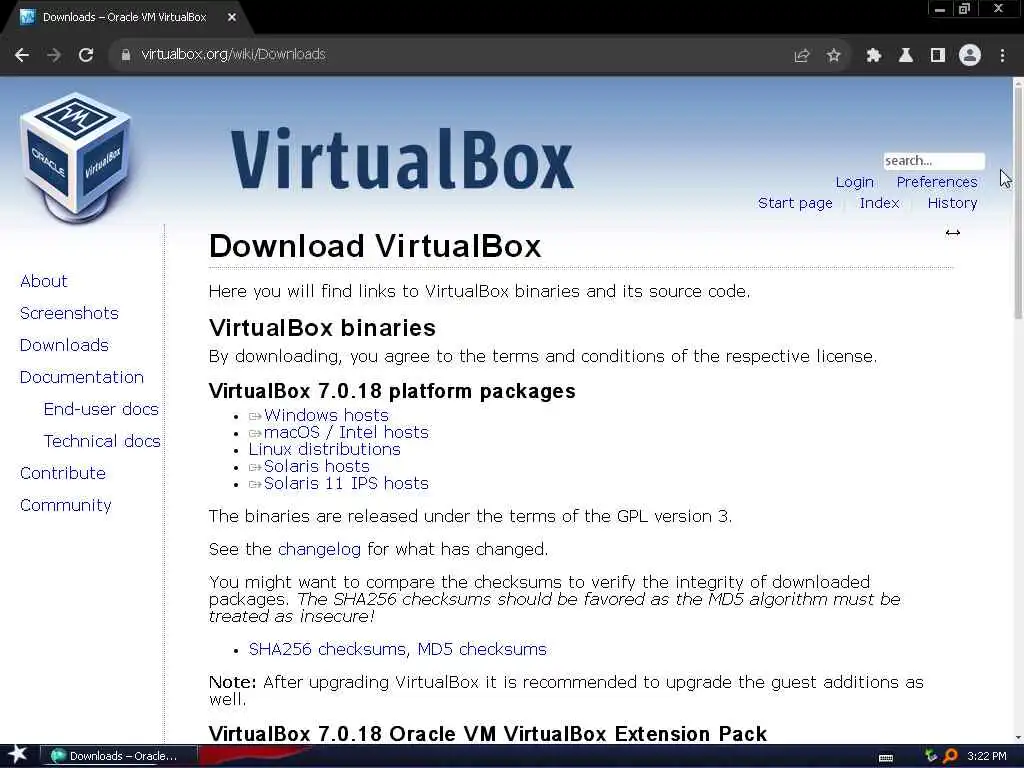Toggle the side panel icon
The image size is (1024, 768).
click(x=938, y=56)
